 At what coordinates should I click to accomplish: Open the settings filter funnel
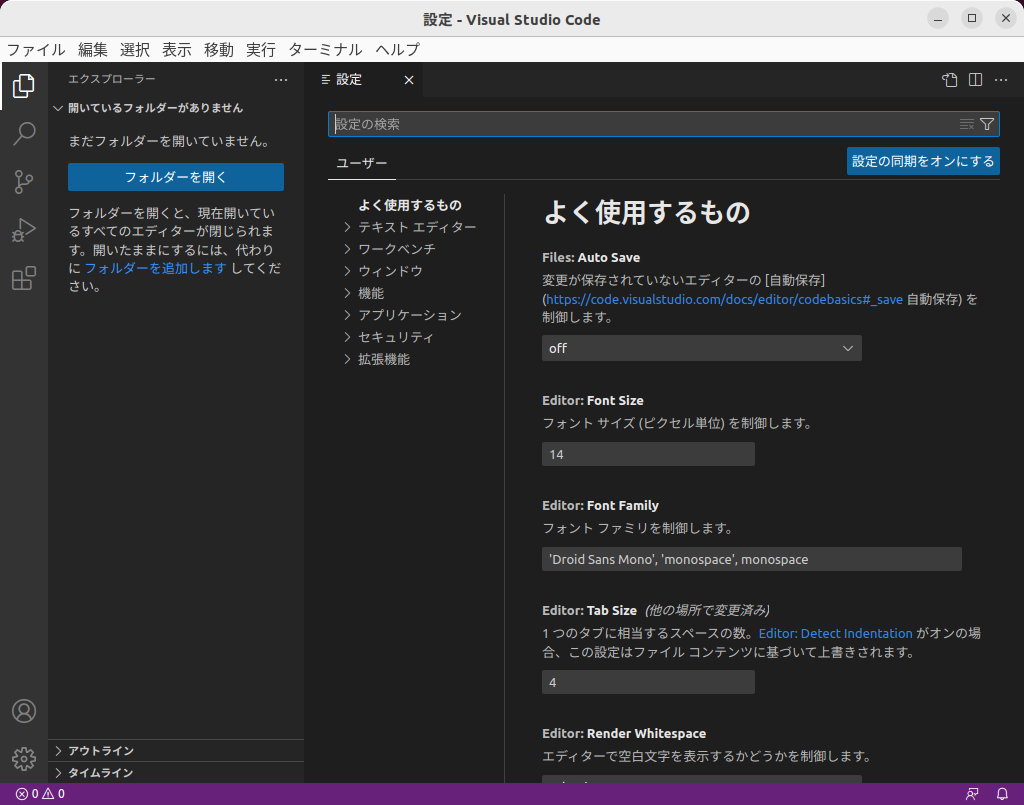987,124
